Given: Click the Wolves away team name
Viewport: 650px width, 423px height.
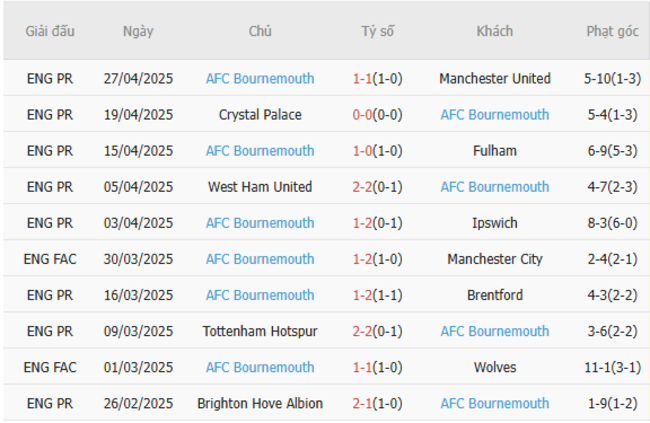Looking at the screenshot, I should coord(495,367).
